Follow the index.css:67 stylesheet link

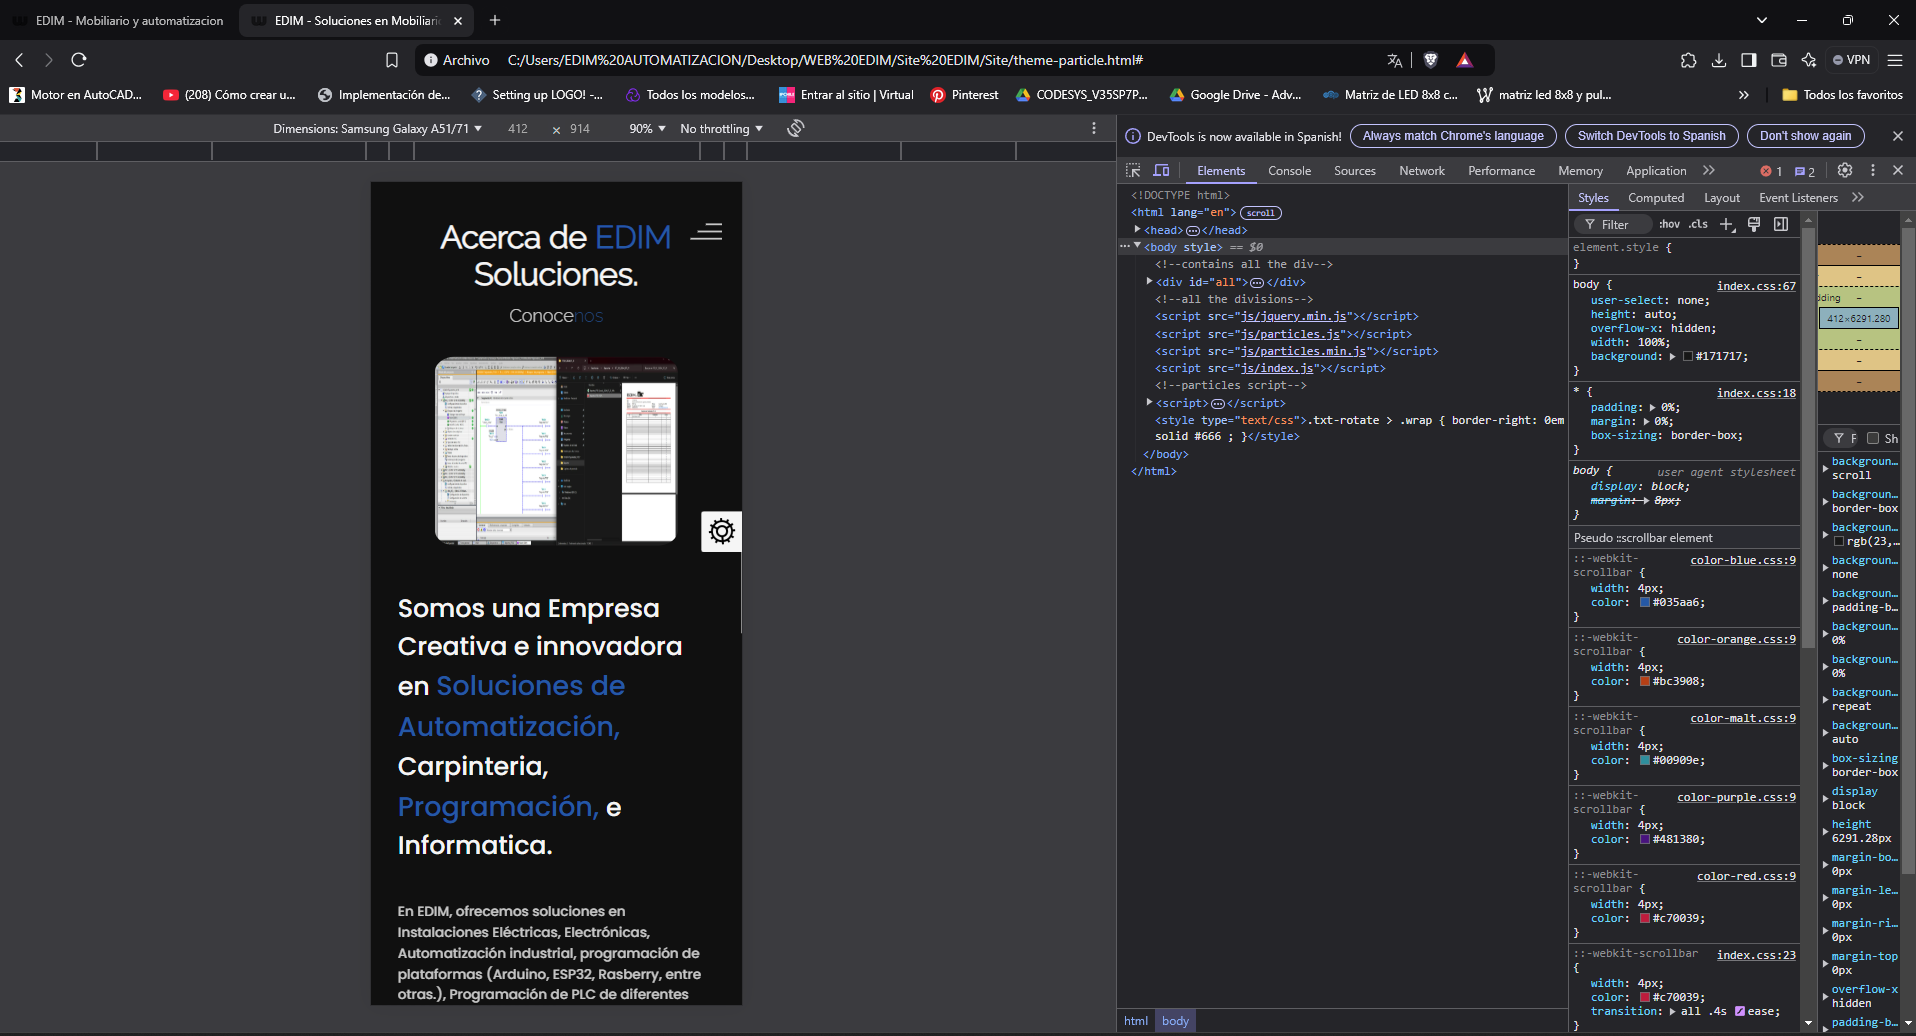click(x=1756, y=286)
